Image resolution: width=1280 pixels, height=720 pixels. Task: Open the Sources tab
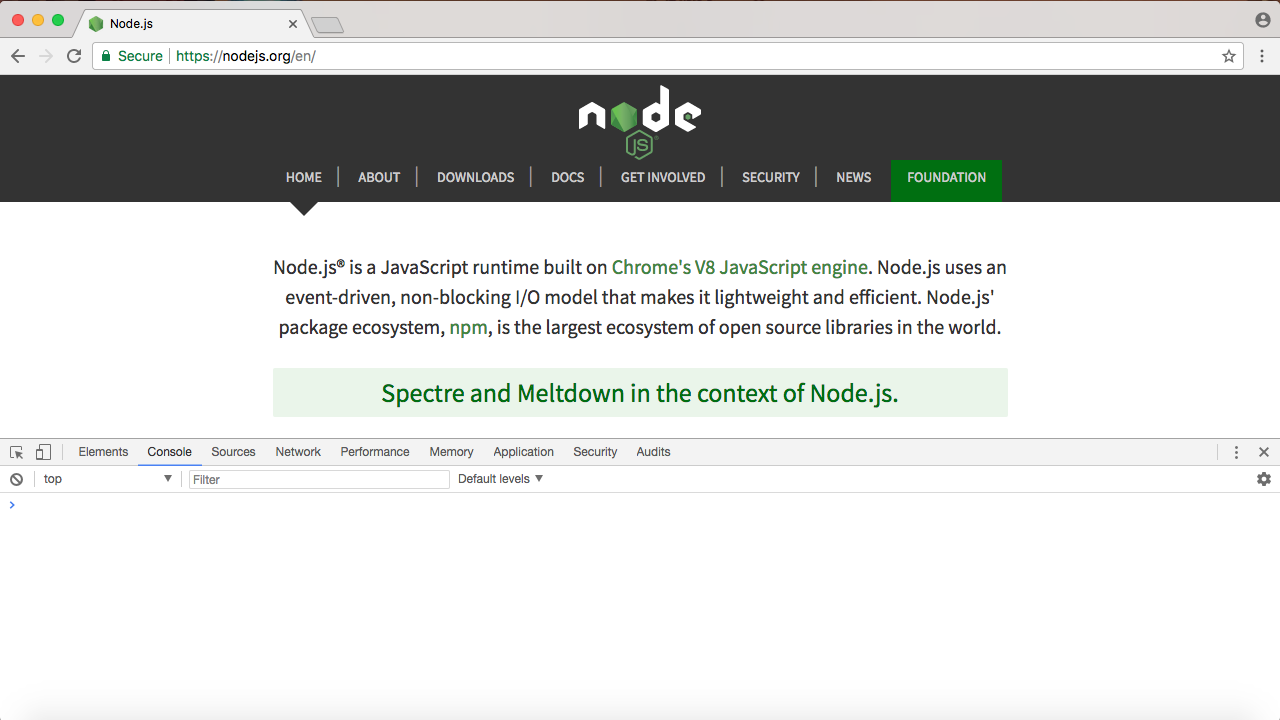233,452
